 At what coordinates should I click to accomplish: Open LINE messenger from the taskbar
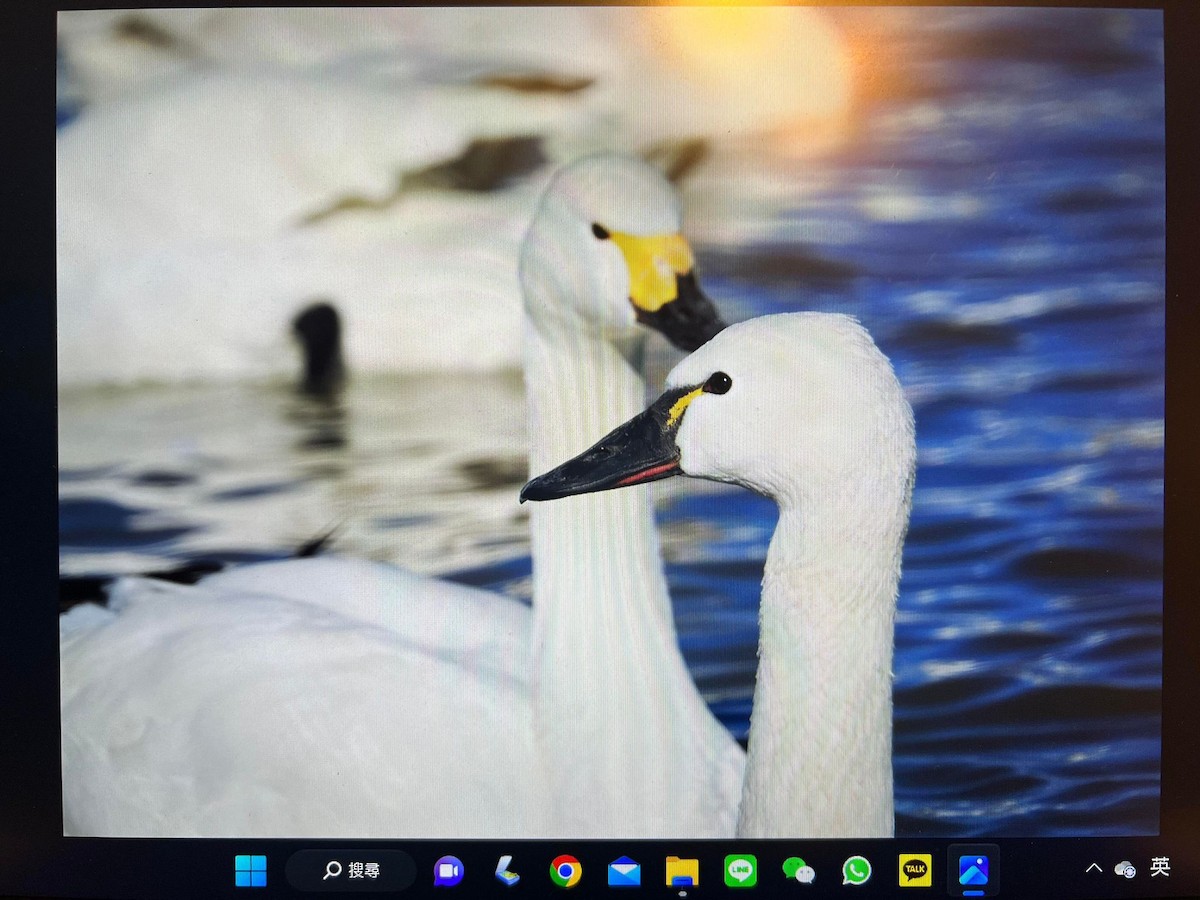point(740,870)
